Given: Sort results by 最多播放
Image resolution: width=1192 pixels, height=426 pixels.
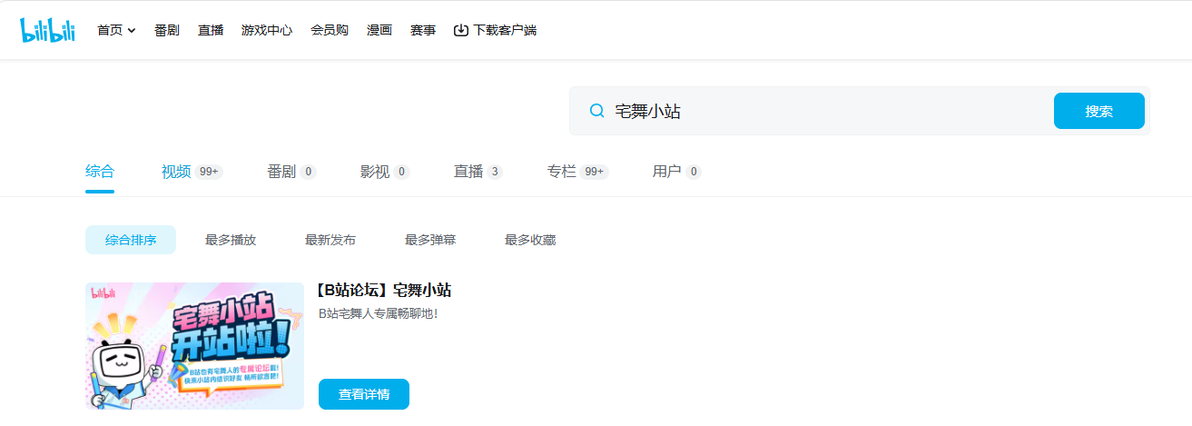Looking at the screenshot, I should pos(230,240).
